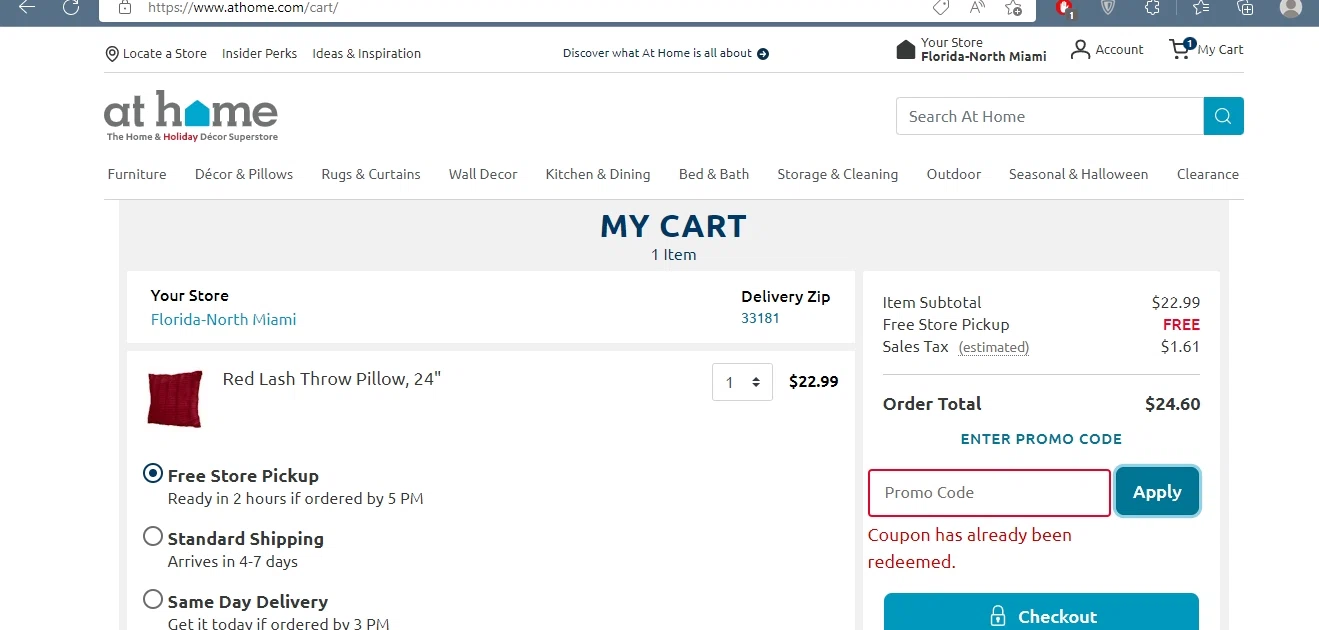Click the $24.60 order total value
The height and width of the screenshot is (630, 1319).
tap(1172, 405)
